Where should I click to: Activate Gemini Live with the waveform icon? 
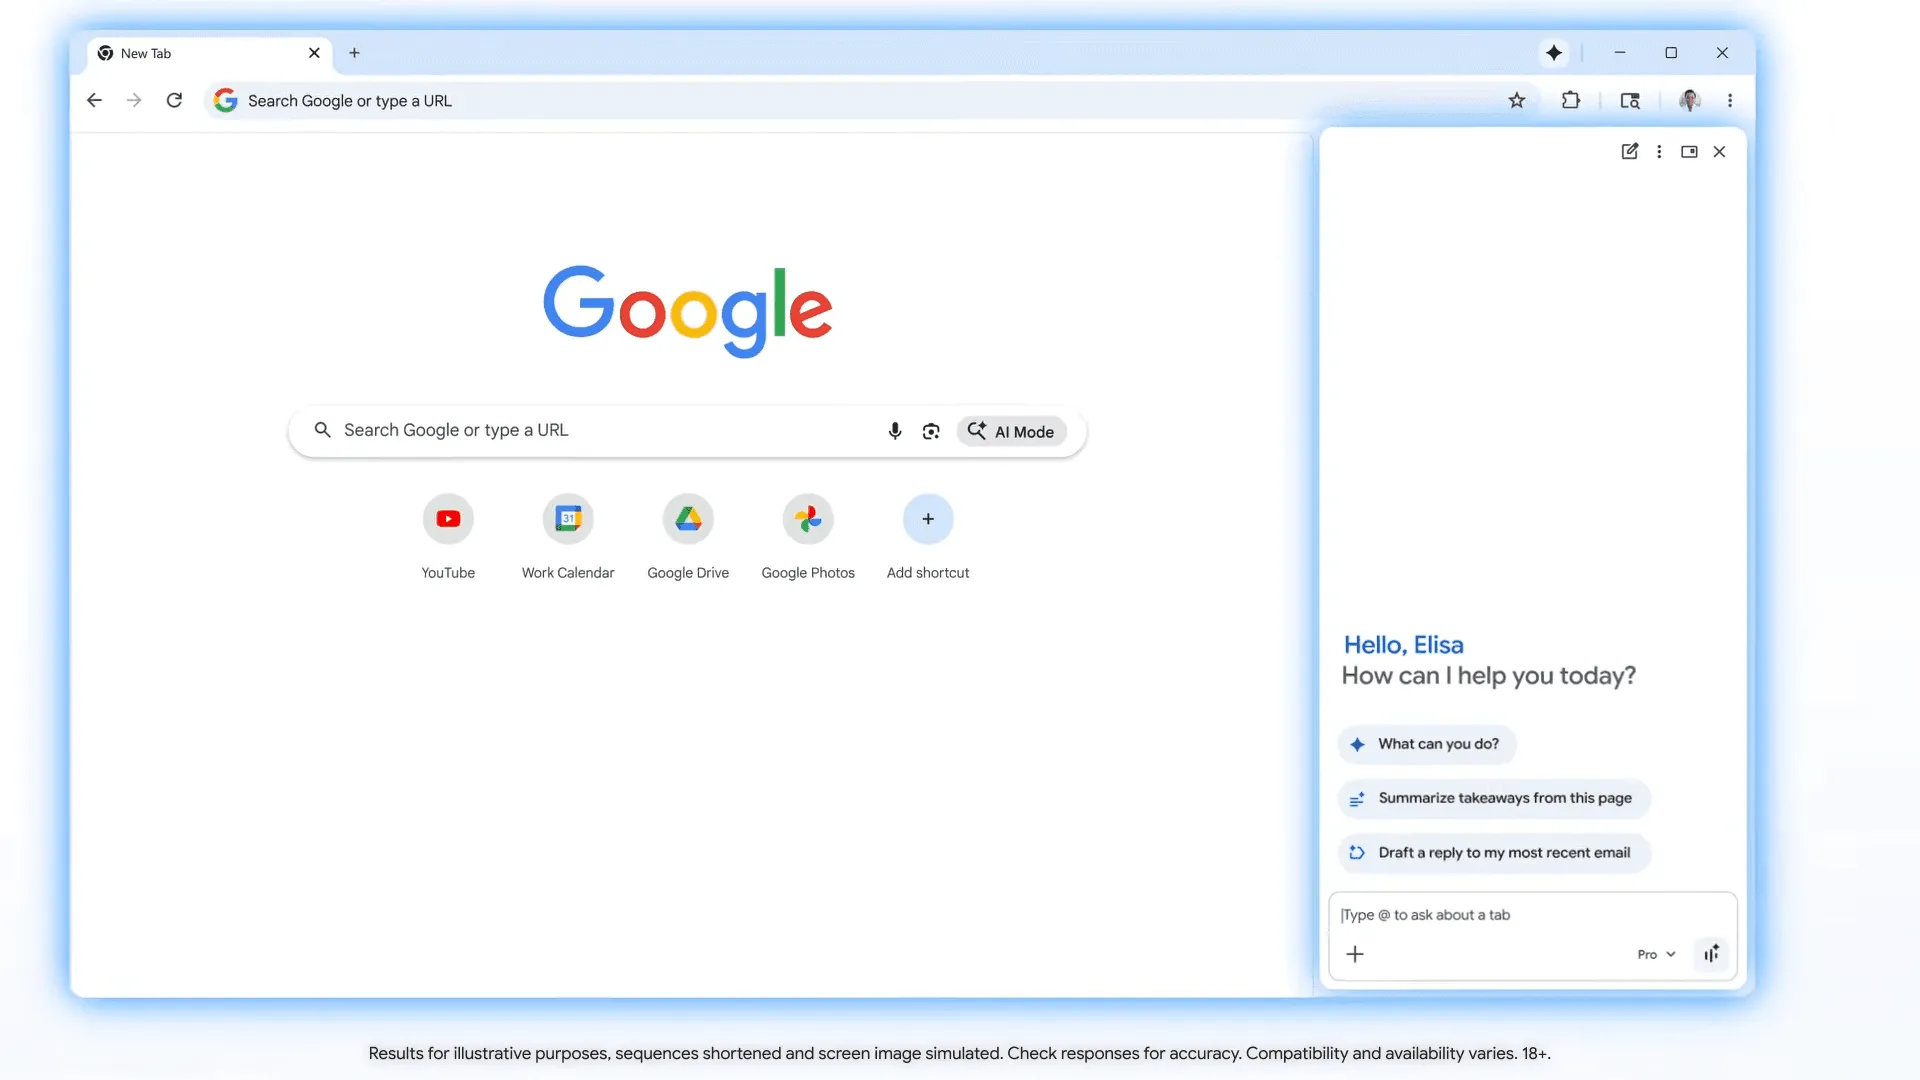point(1710,954)
